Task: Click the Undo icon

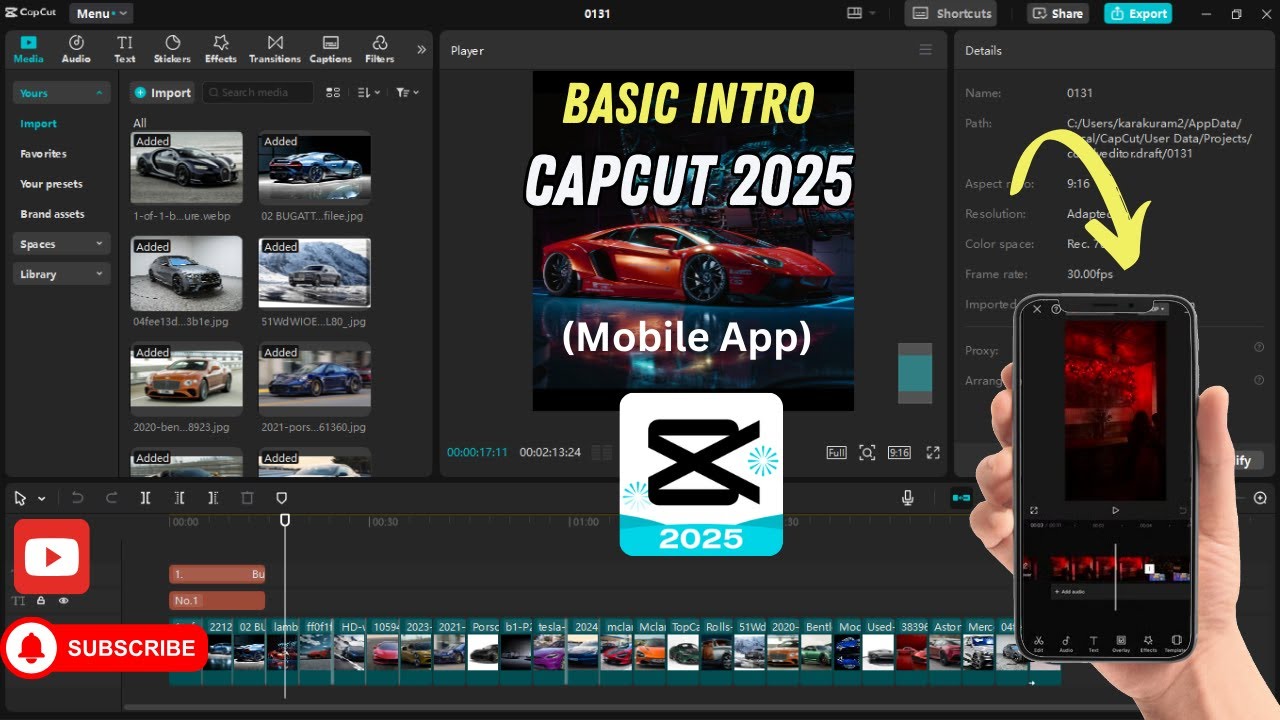Action: [78, 498]
